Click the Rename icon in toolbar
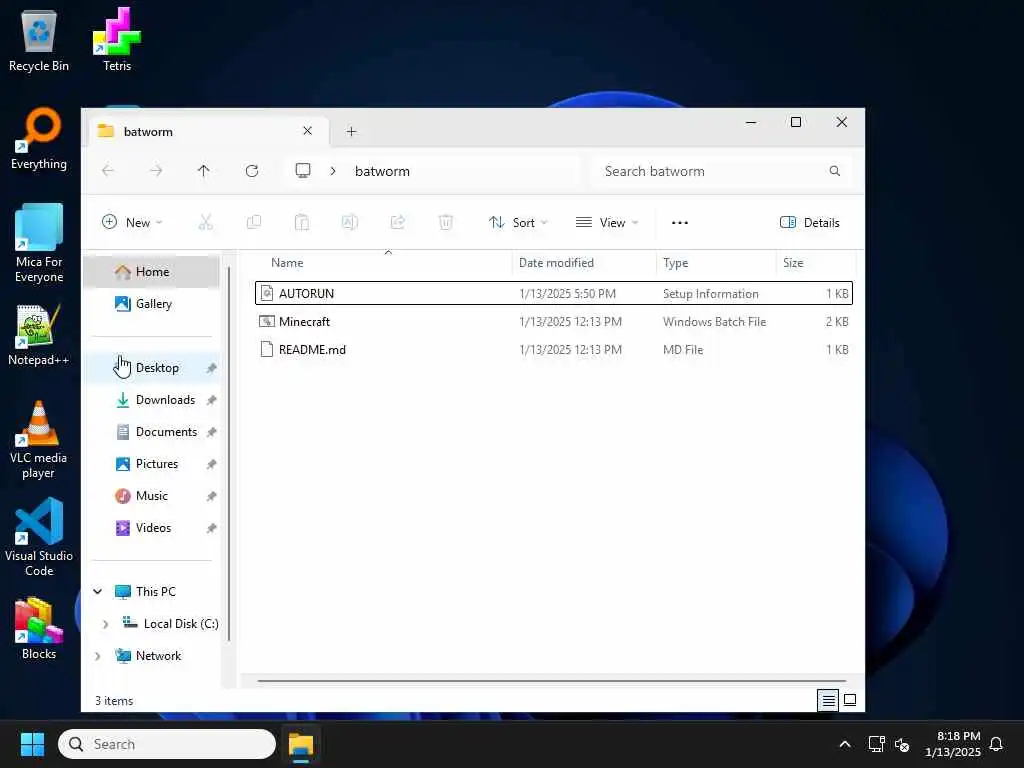 (x=349, y=223)
